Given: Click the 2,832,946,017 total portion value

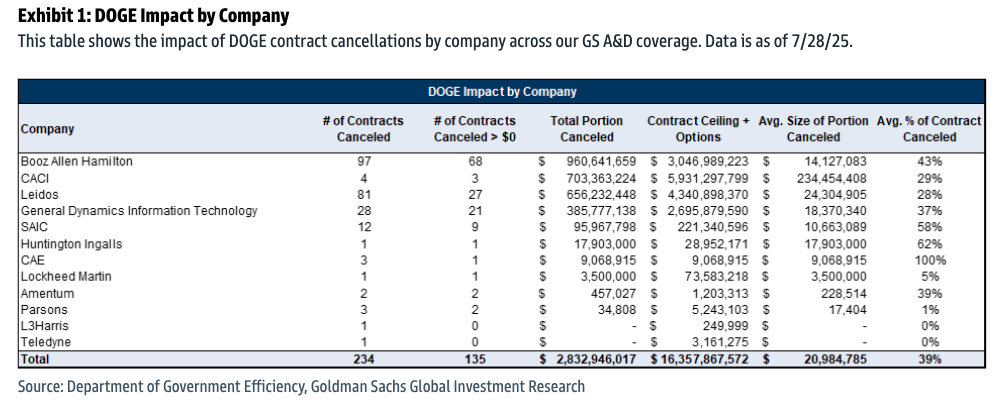Looking at the screenshot, I should [x=595, y=360].
